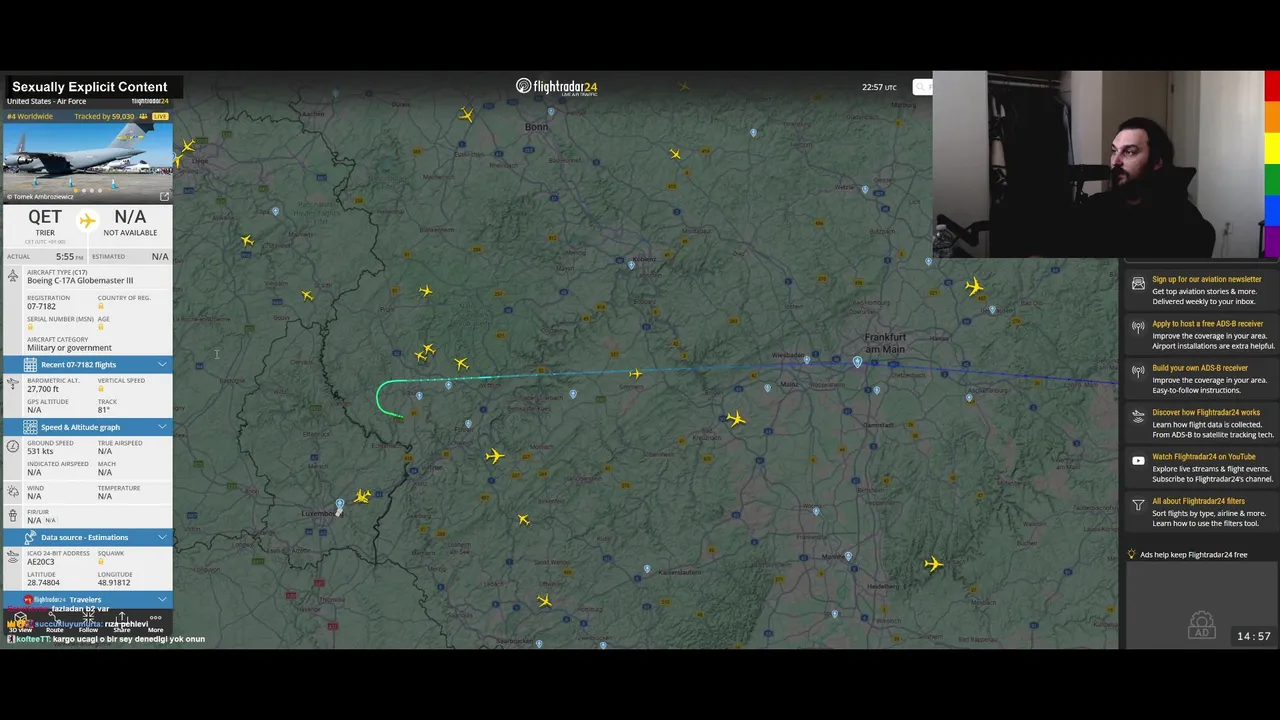Open aircraft photo in external link

164,196
